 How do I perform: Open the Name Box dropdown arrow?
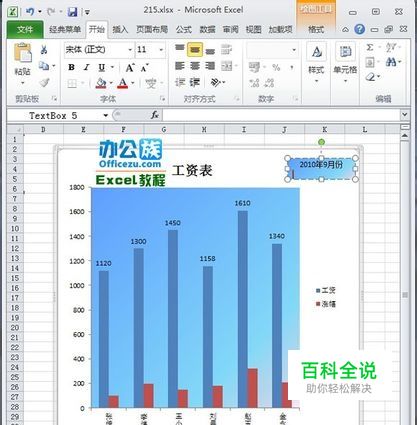coord(105,116)
